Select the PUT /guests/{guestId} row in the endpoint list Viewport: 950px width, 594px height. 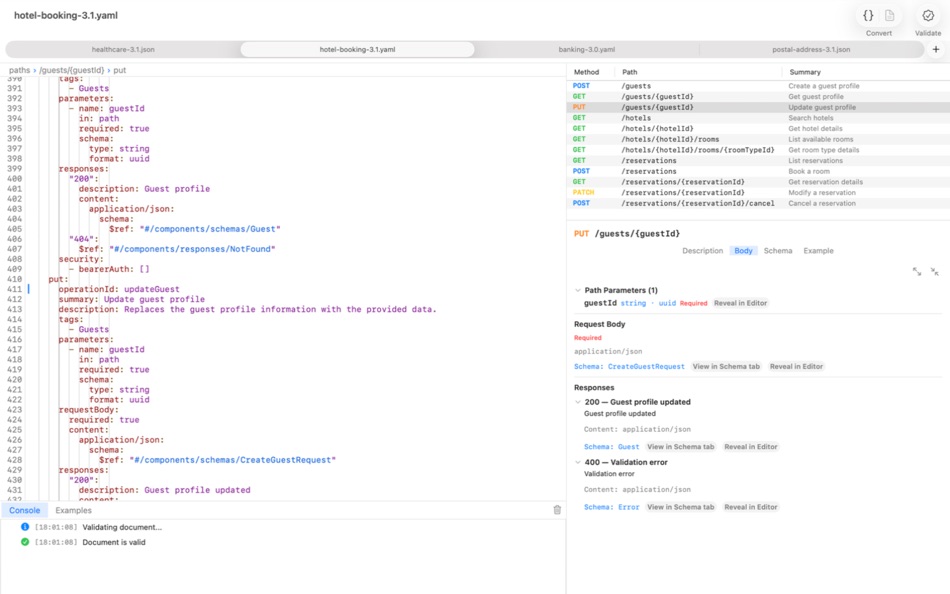click(x=700, y=107)
